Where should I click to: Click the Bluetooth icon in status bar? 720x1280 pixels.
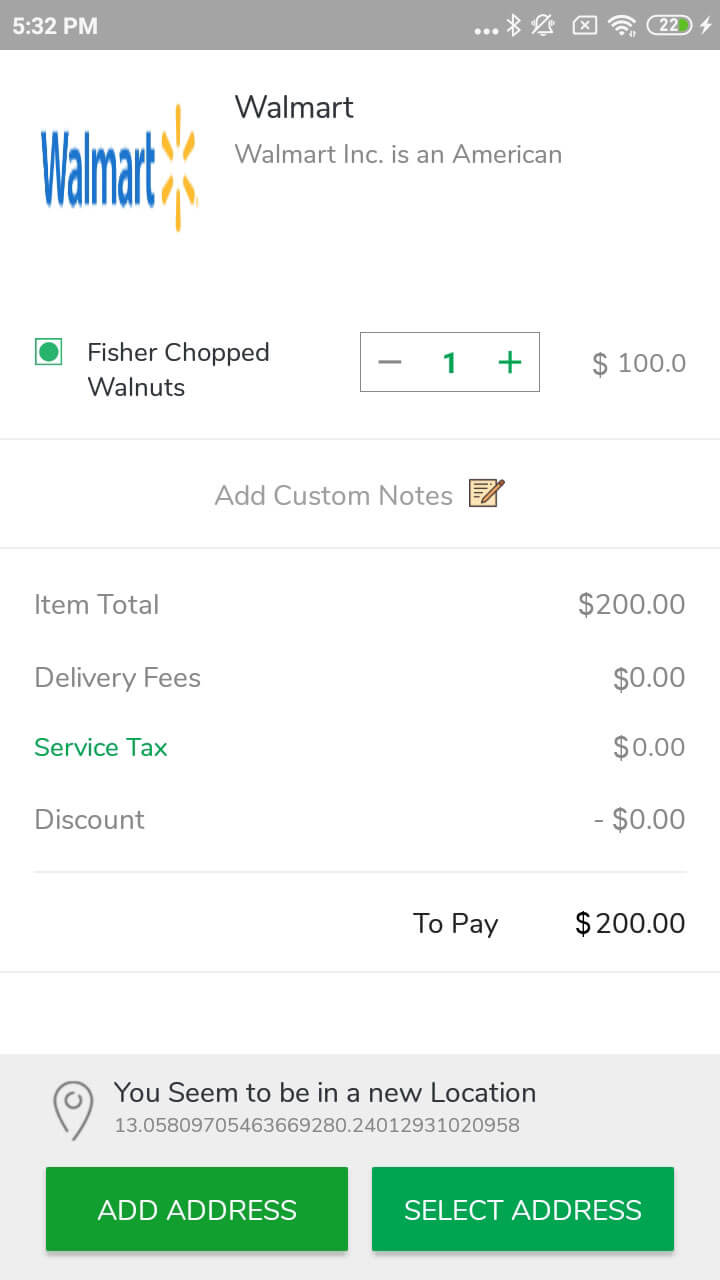click(511, 25)
